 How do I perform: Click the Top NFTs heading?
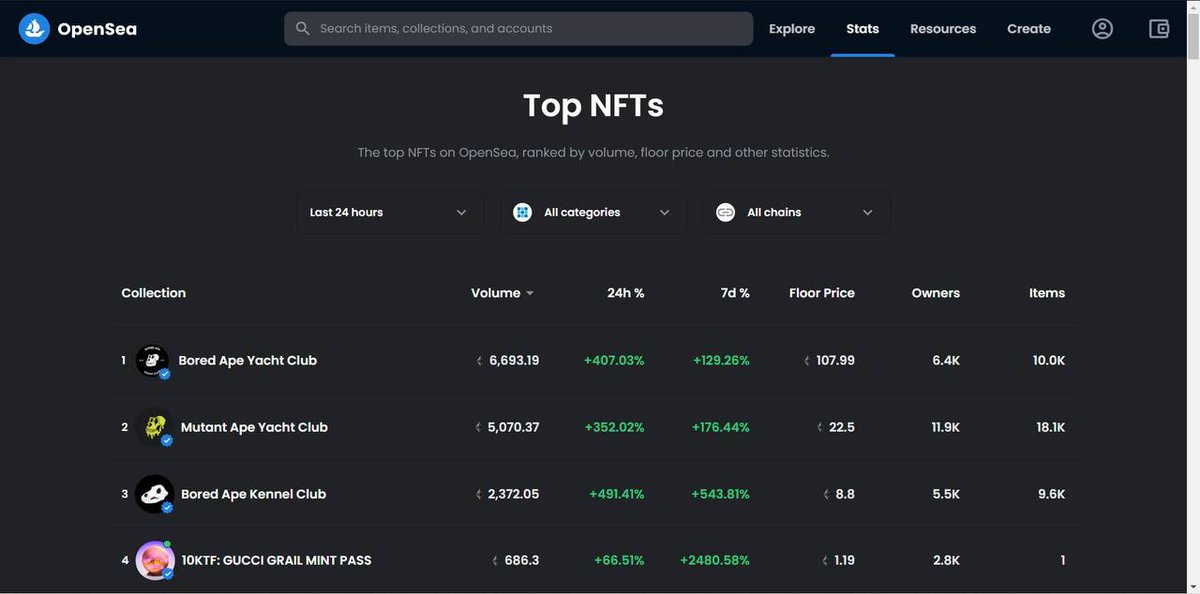[593, 106]
